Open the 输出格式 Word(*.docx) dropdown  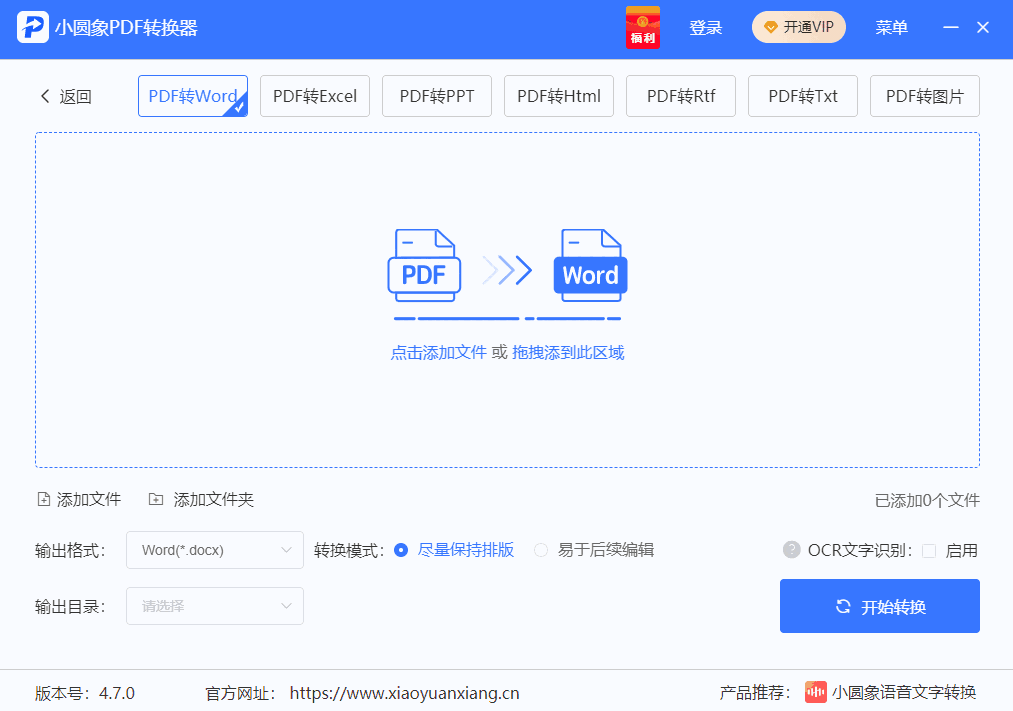[214, 549]
